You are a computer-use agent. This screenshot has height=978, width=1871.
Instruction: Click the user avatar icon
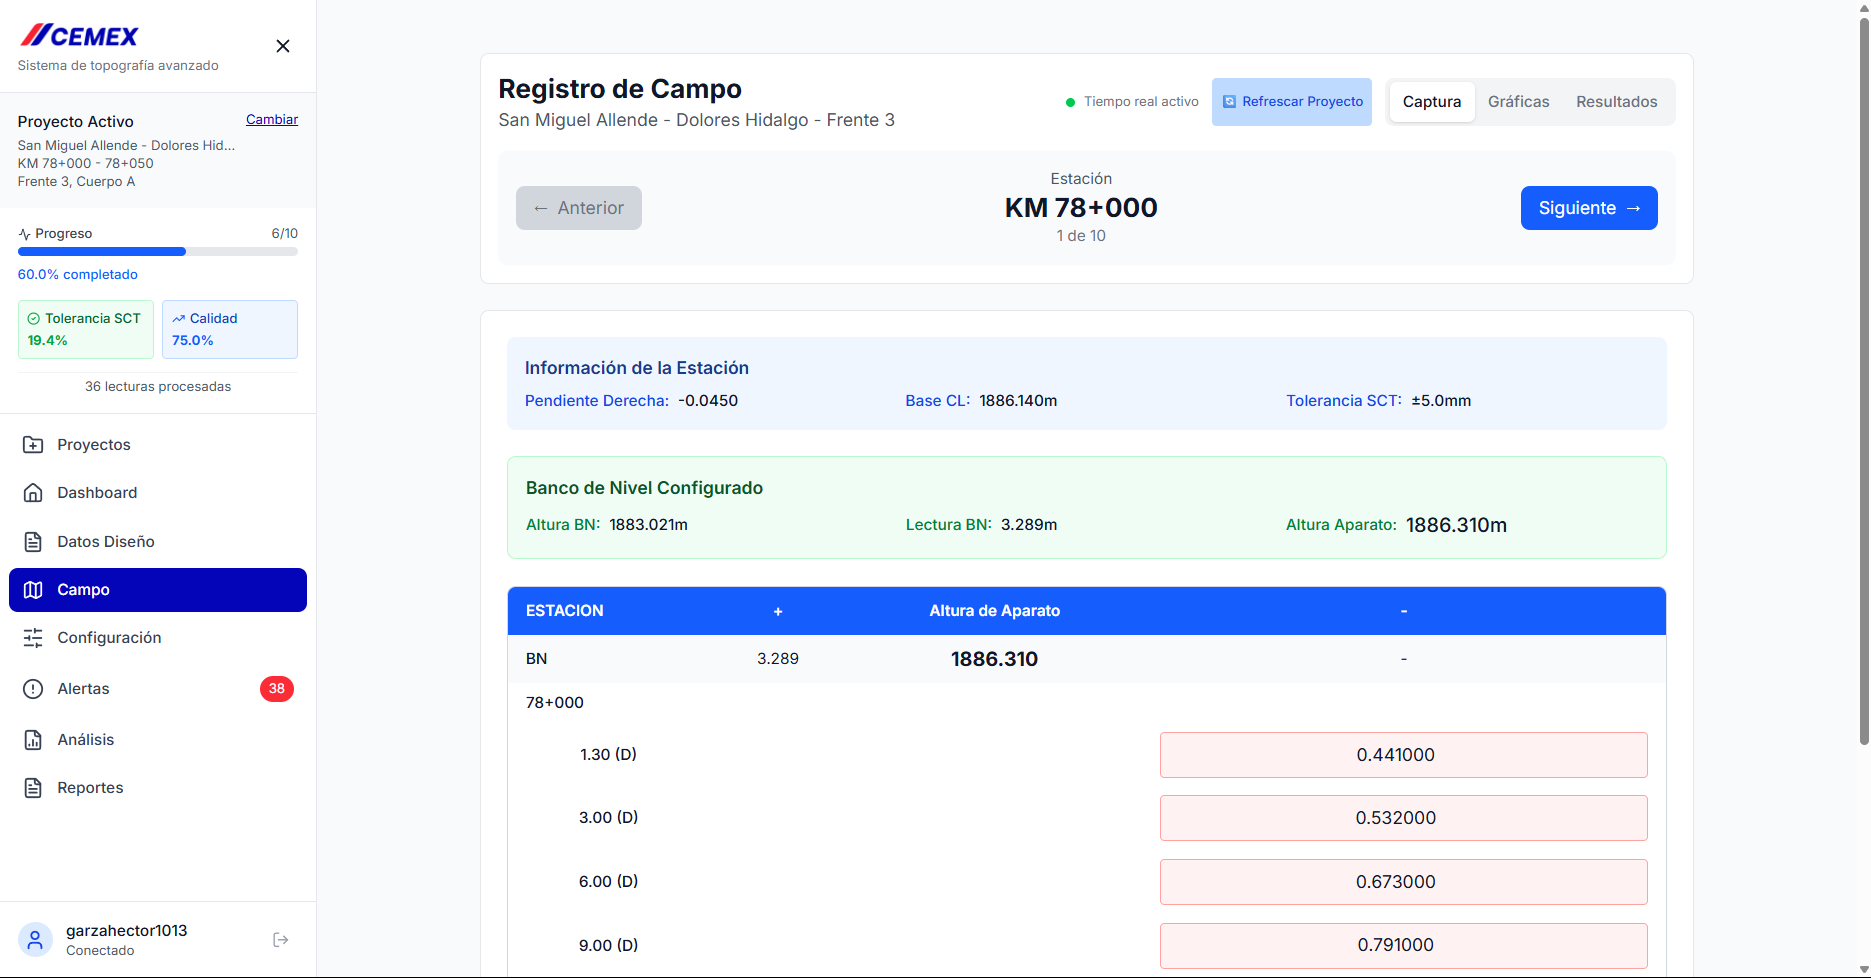pos(35,940)
